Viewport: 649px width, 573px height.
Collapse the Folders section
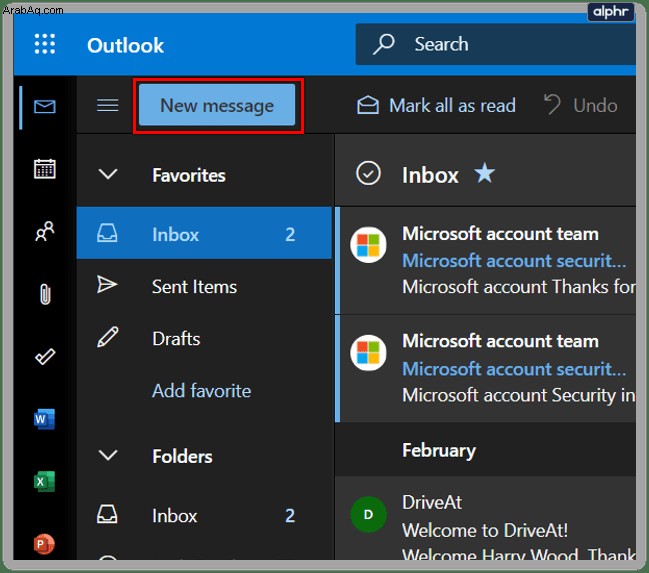tap(108, 455)
